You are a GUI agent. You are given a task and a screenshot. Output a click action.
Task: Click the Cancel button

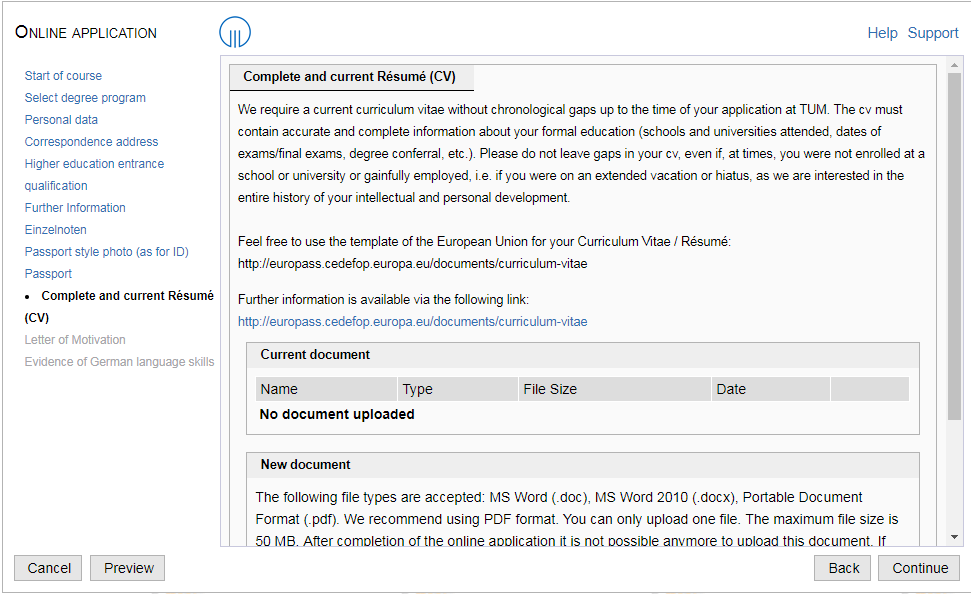48,568
